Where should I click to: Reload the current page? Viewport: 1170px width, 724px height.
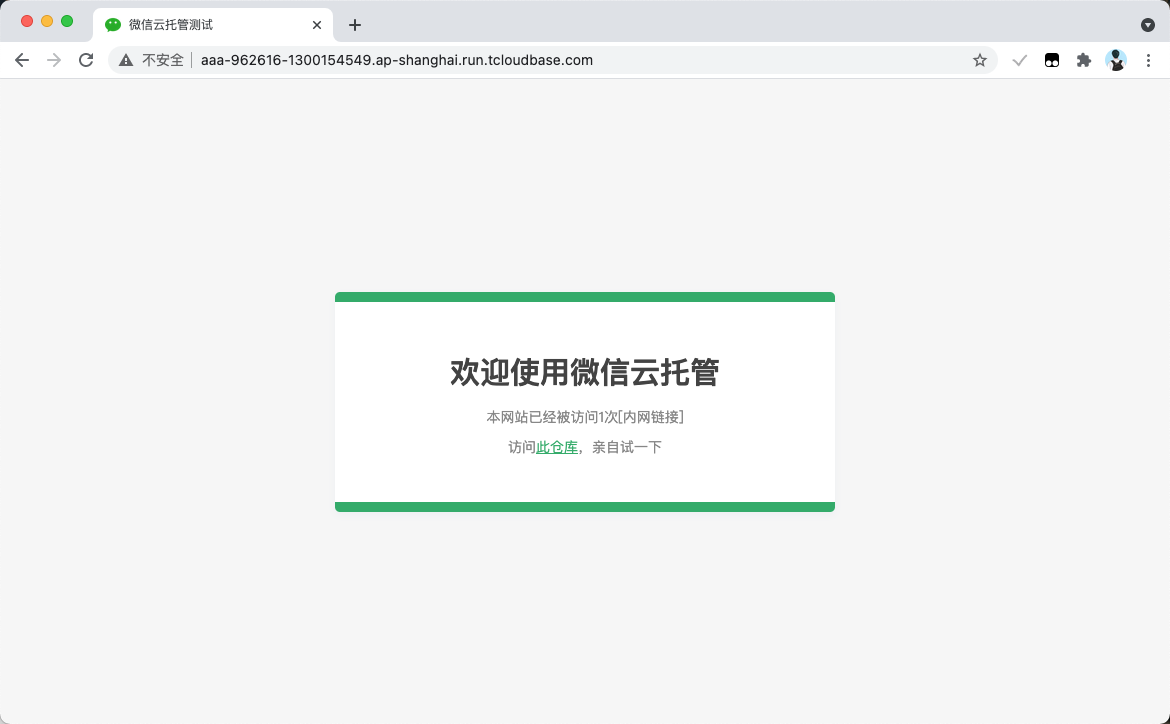coord(87,60)
